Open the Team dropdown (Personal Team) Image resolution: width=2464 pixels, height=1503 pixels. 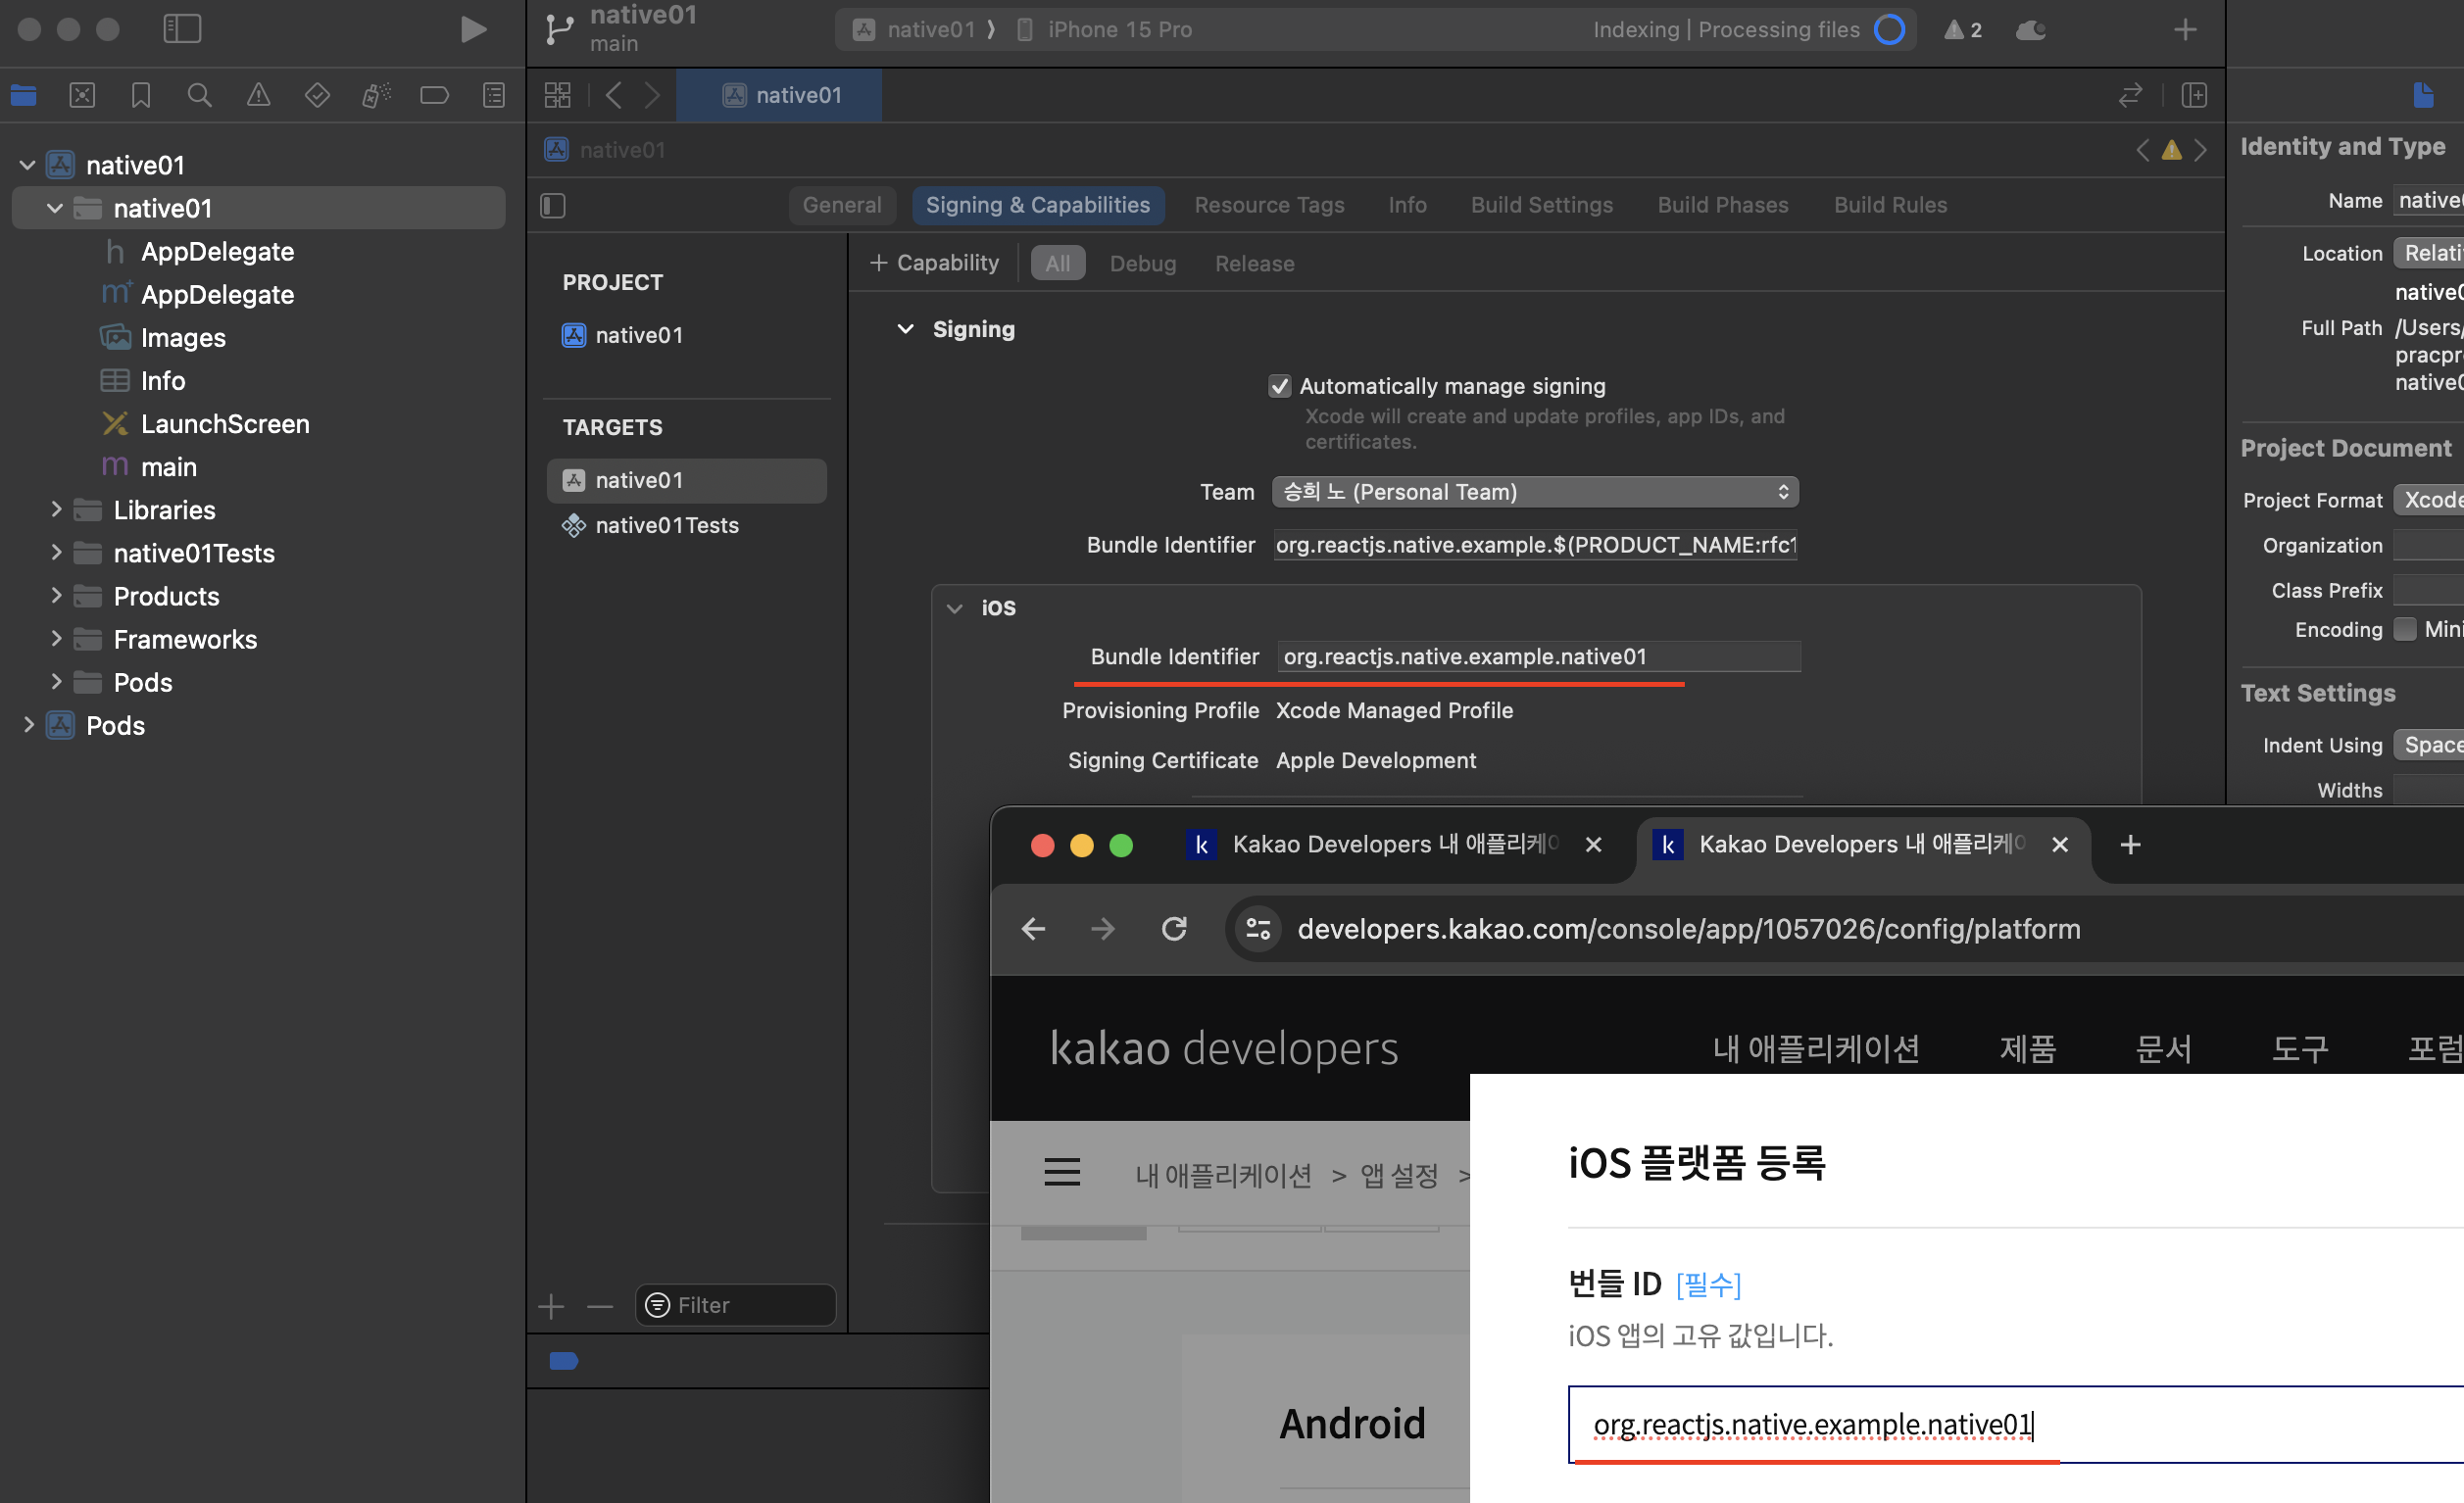coord(1534,492)
